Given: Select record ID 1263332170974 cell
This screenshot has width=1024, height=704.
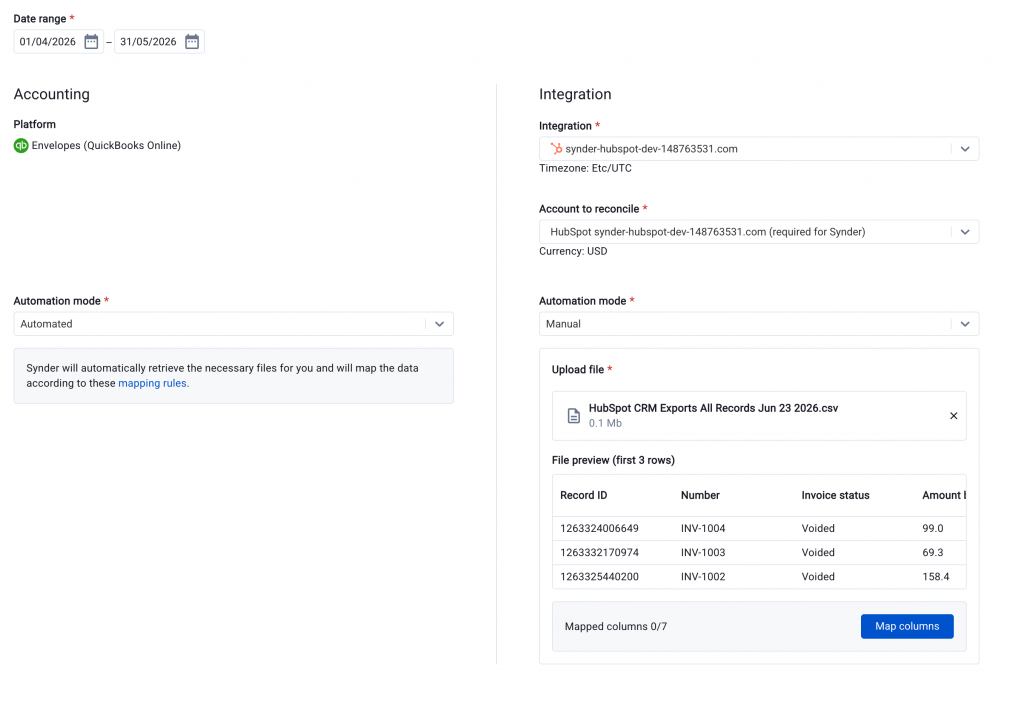Looking at the screenshot, I should [600, 552].
